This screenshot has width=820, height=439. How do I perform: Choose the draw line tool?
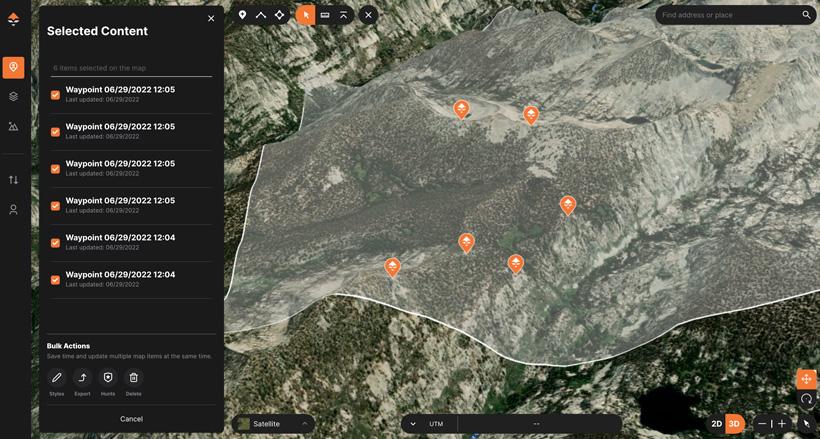[x=261, y=15]
